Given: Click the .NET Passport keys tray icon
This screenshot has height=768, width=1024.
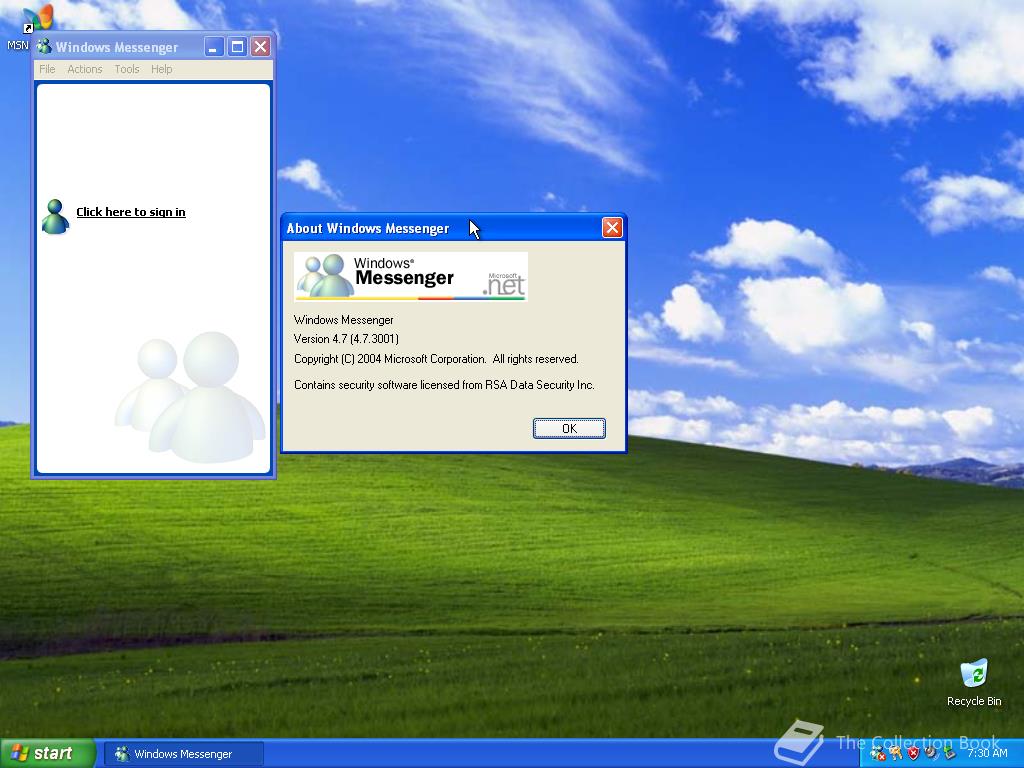Looking at the screenshot, I should click(895, 754).
